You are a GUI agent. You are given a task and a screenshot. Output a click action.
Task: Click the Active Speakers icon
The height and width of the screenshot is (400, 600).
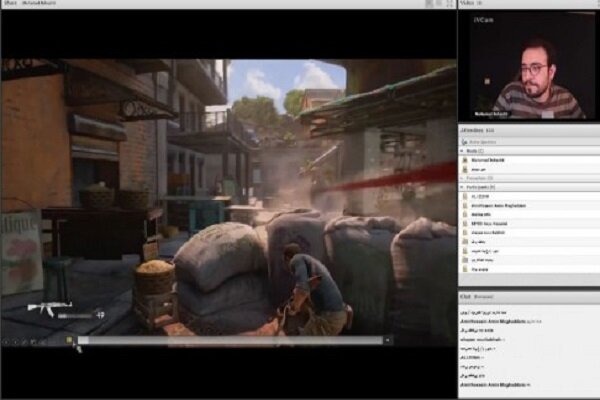(464, 142)
